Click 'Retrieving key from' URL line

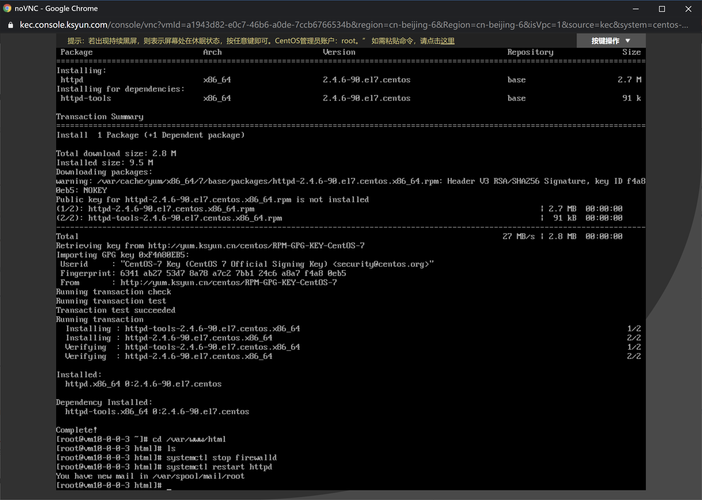(210, 245)
